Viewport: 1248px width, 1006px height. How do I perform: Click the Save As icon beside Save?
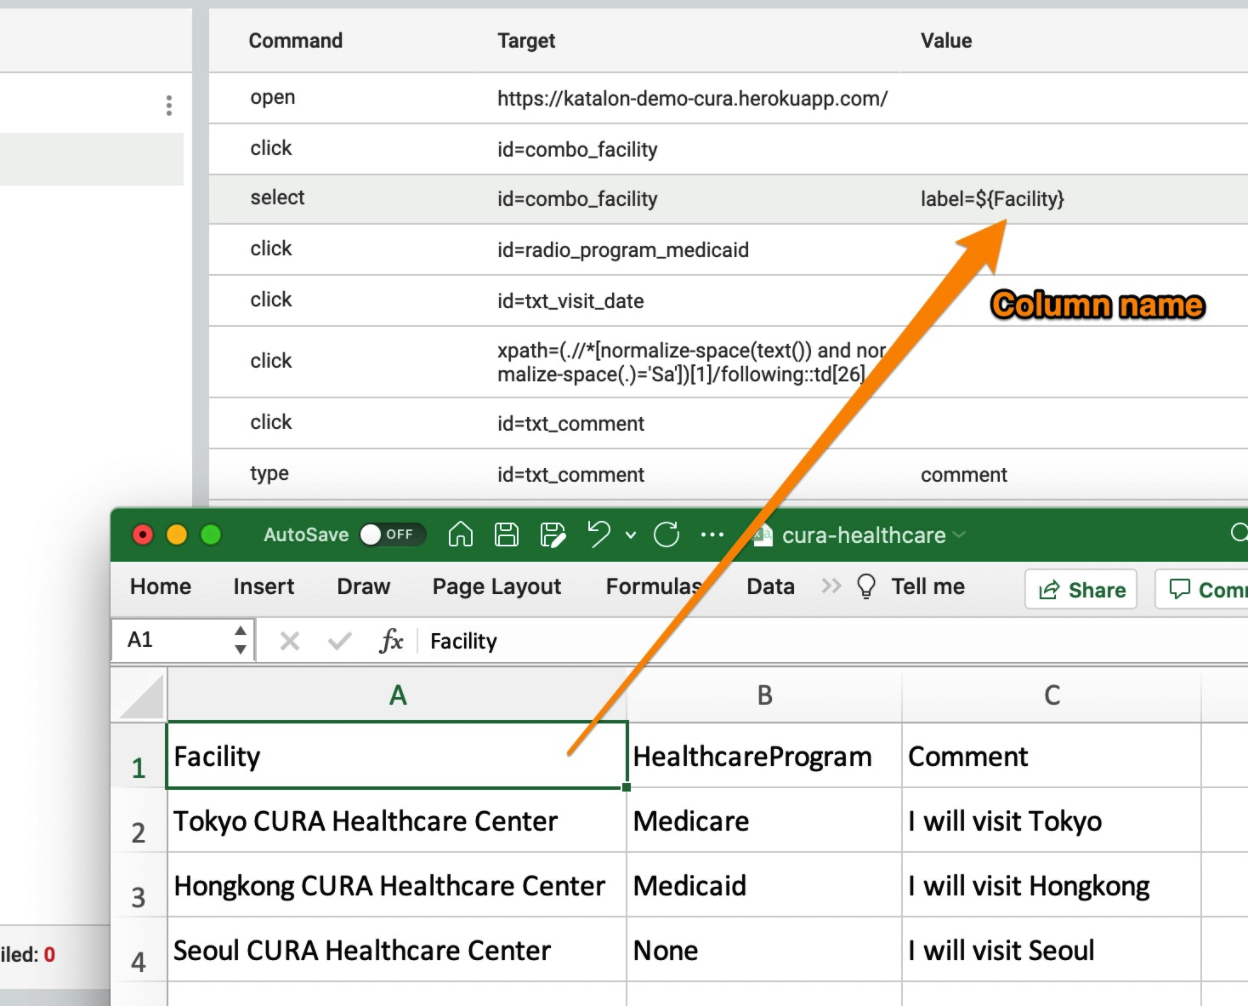pyautogui.click(x=552, y=535)
